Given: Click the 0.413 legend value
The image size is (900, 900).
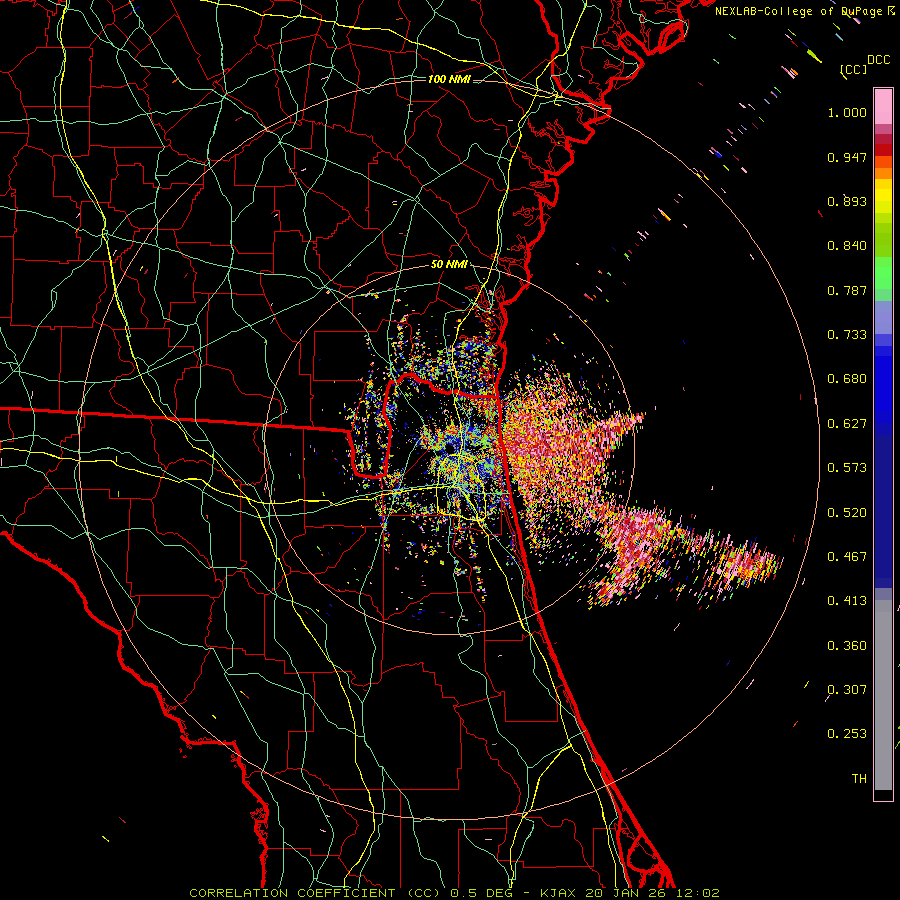Looking at the screenshot, I should point(847,601).
